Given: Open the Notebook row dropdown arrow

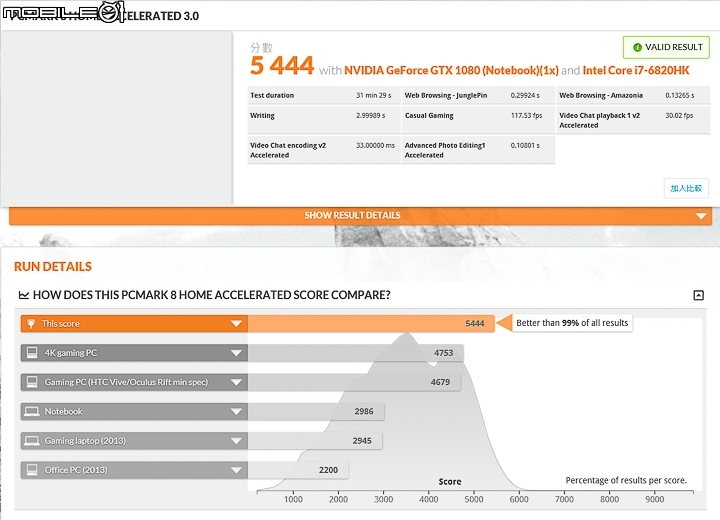Looking at the screenshot, I should click(x=236, y=412).
